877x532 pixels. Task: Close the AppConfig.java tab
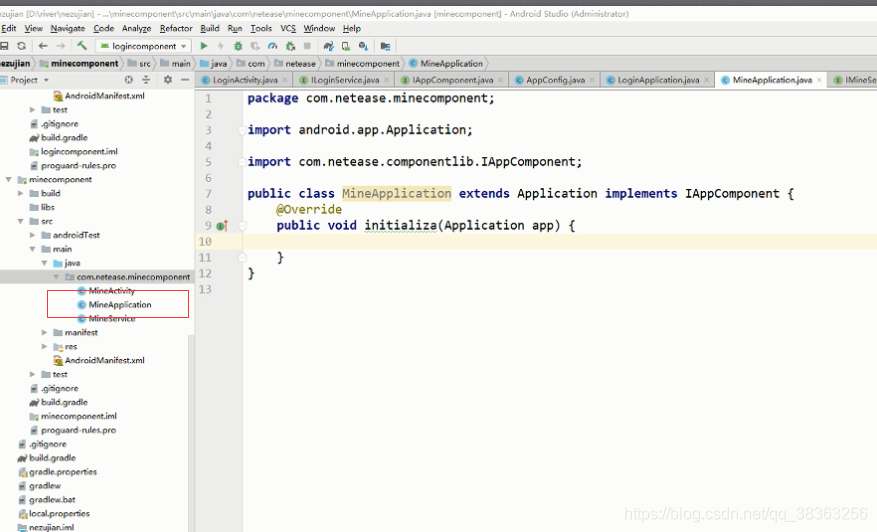tap(592, 80)
